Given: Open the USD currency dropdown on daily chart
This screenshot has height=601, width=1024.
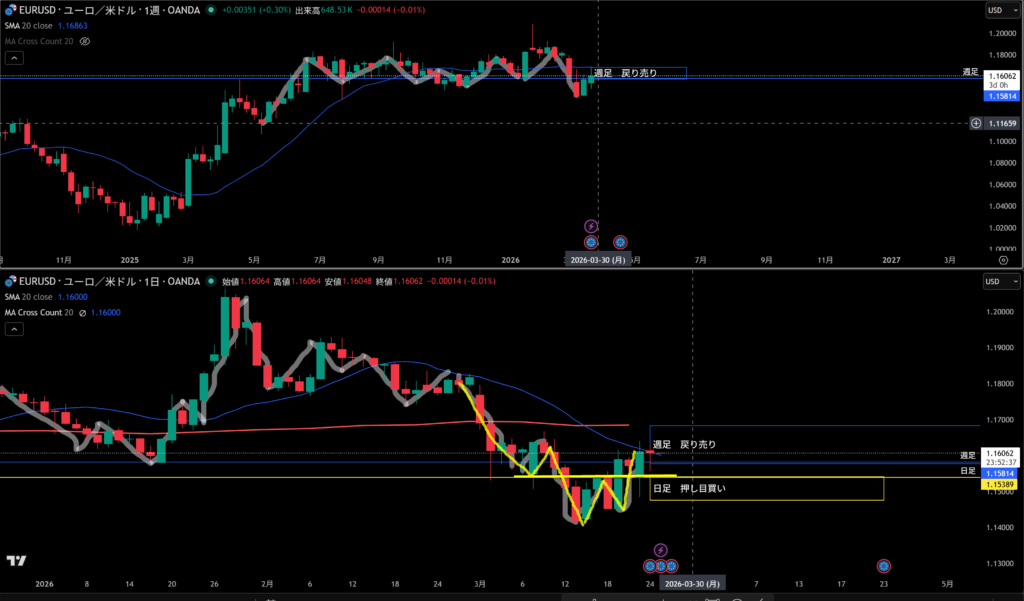Looking at the screenshot, I should [x=996, y=282].
